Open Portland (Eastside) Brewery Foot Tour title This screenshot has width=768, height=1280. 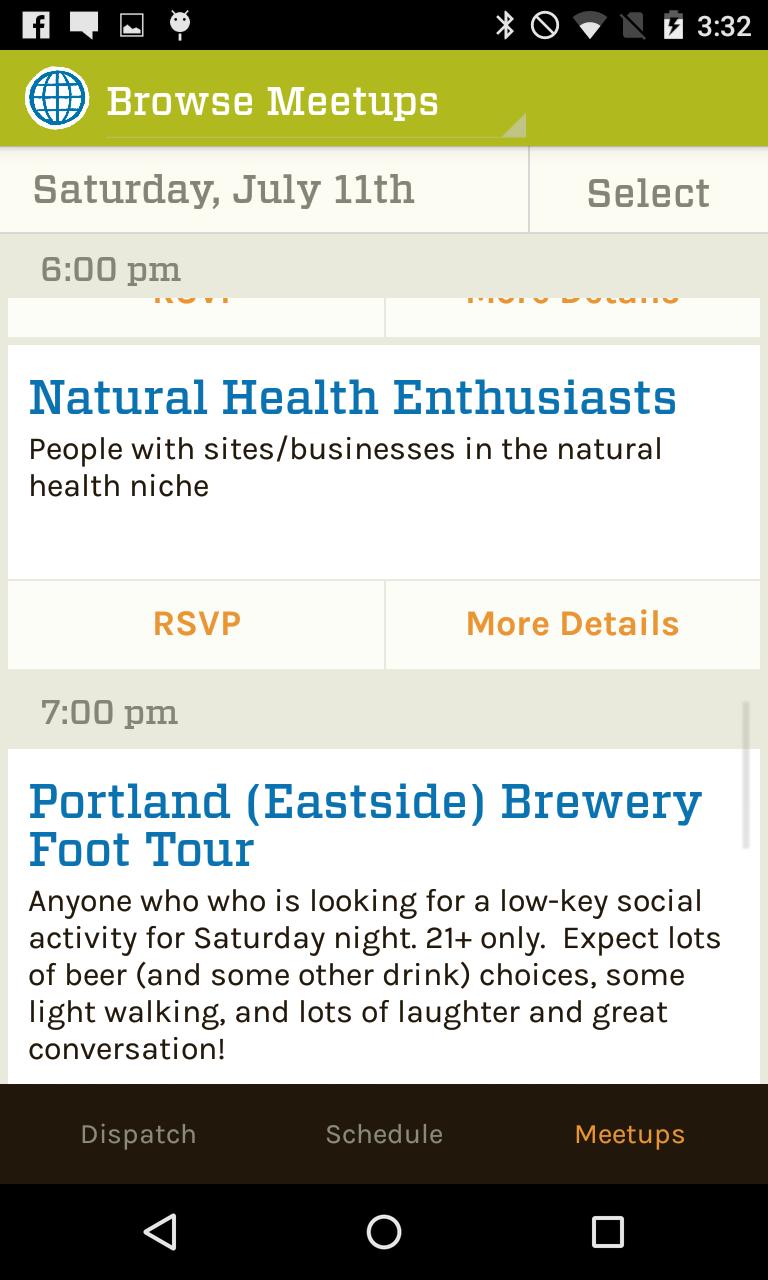tap(365, 825)
